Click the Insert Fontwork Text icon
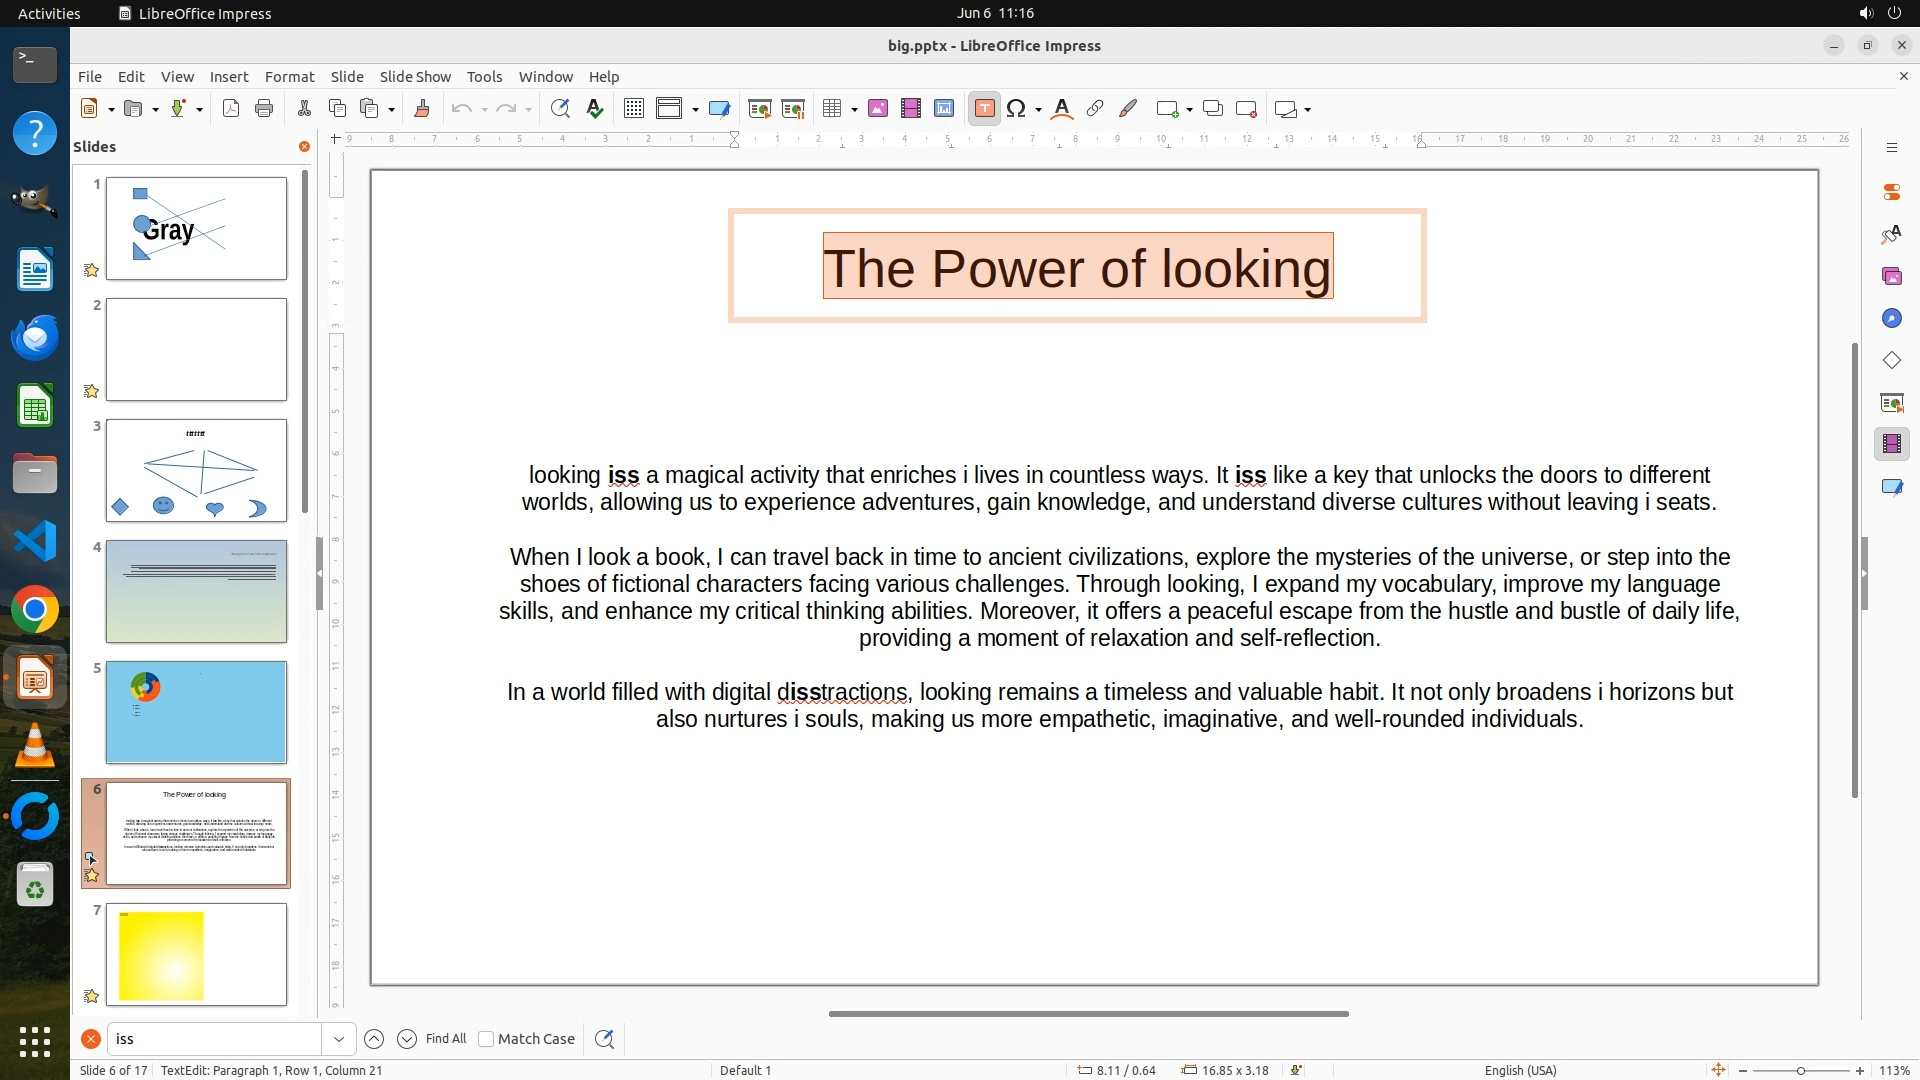1920x1080 pixels. pos(1062,109)
